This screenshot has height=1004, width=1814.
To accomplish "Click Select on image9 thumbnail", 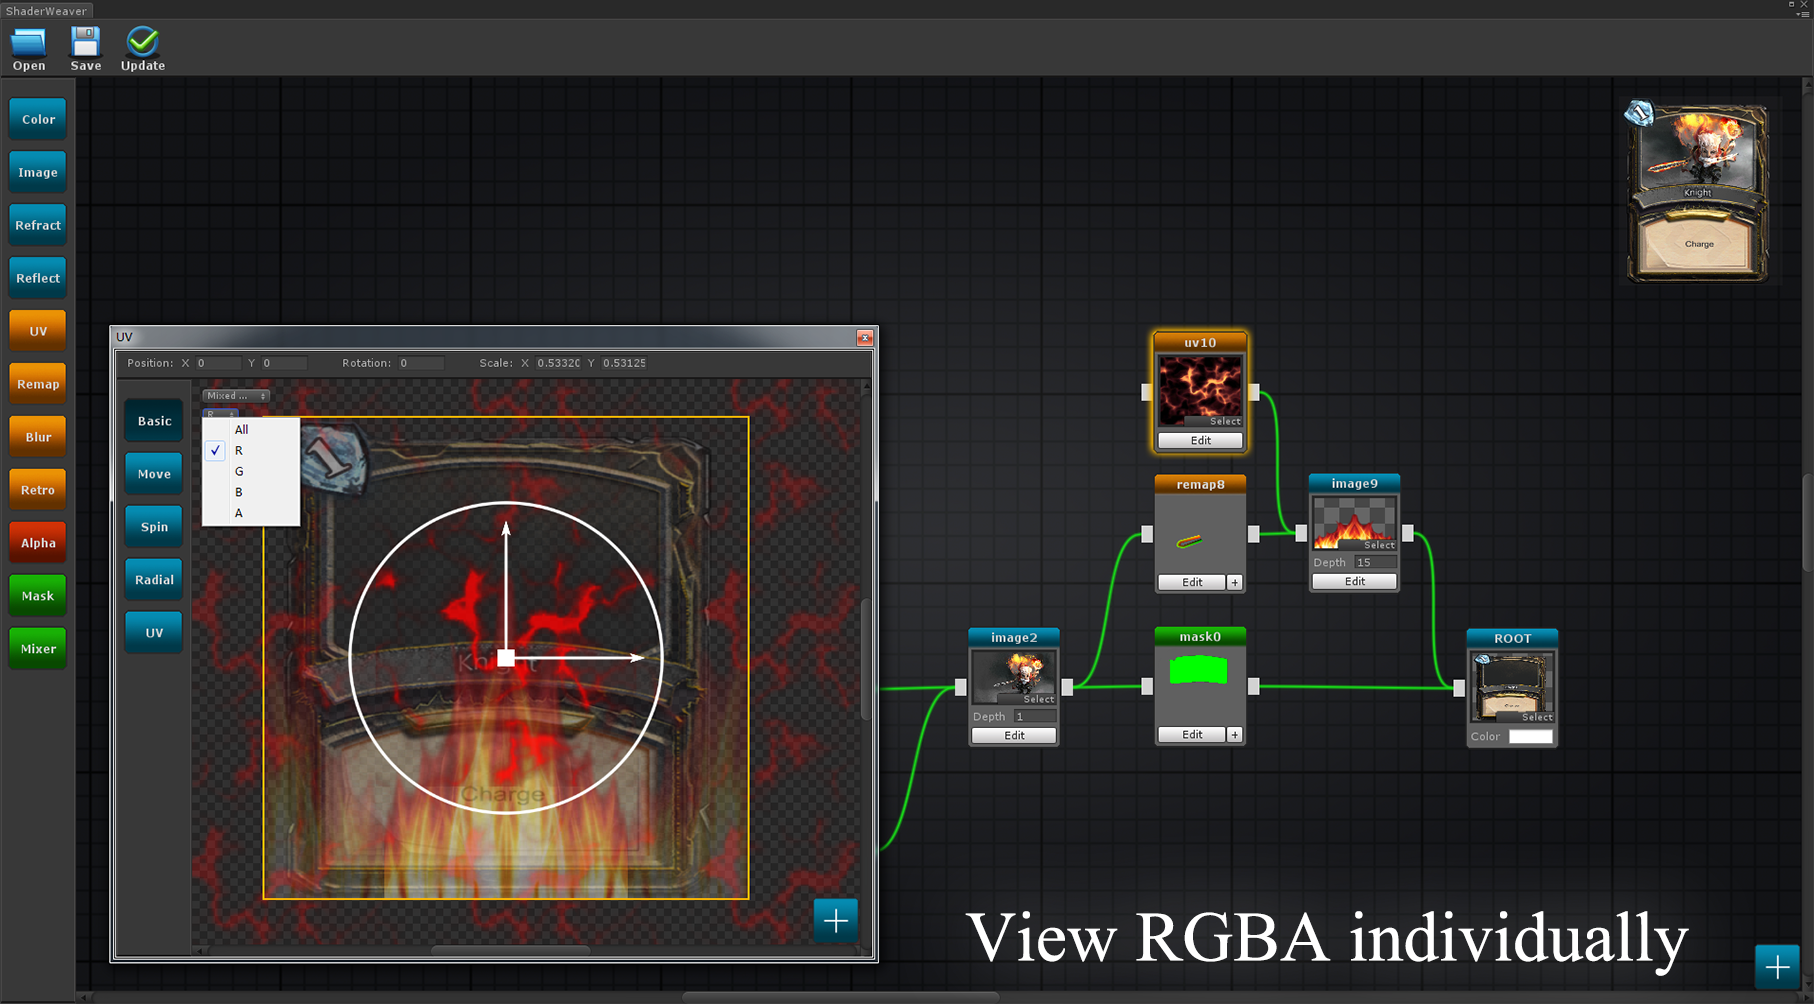I will tap(1379, 545).
